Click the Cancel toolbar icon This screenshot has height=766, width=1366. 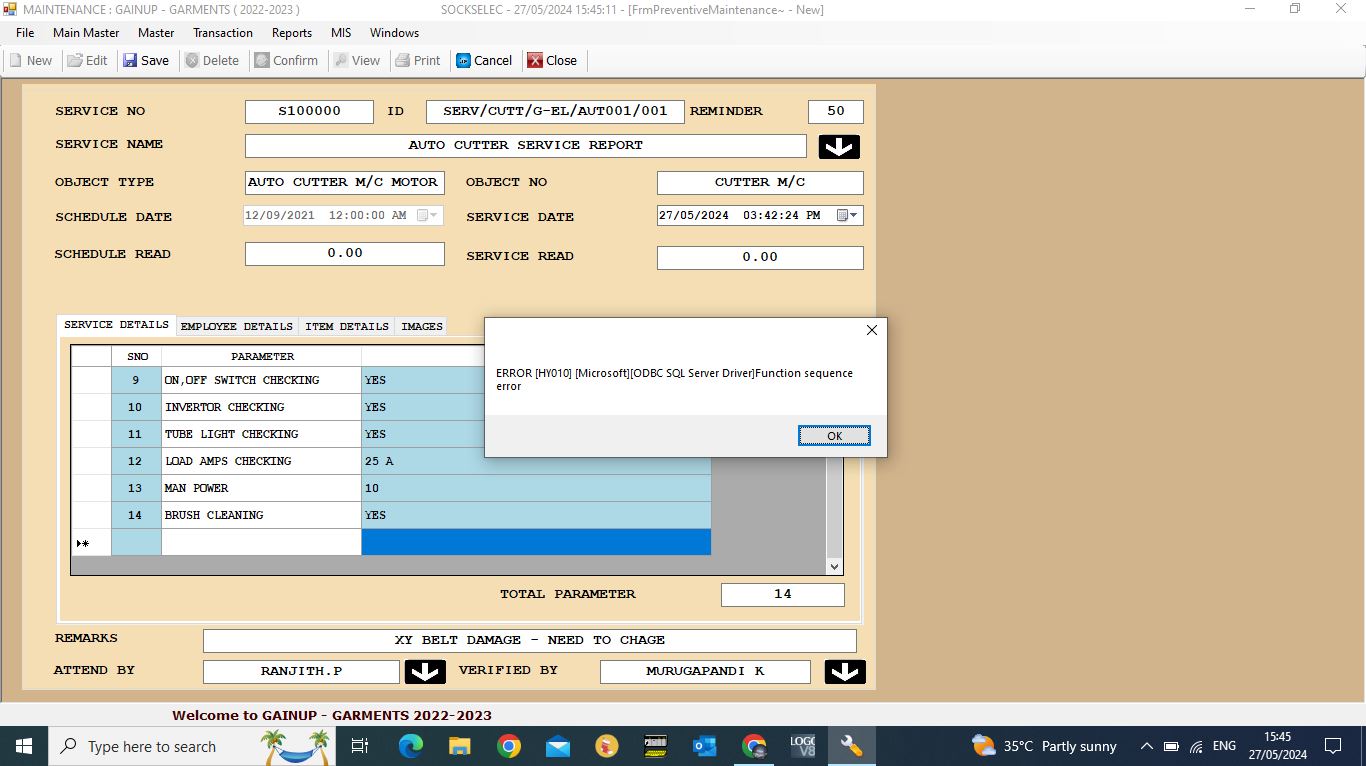(x=464, y=60)
